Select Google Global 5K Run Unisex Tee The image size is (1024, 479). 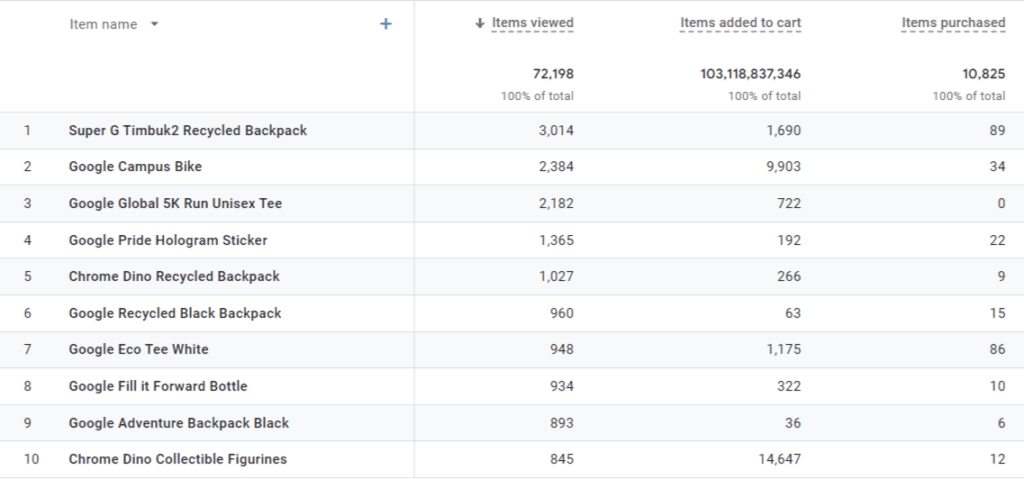coord(176,203)
